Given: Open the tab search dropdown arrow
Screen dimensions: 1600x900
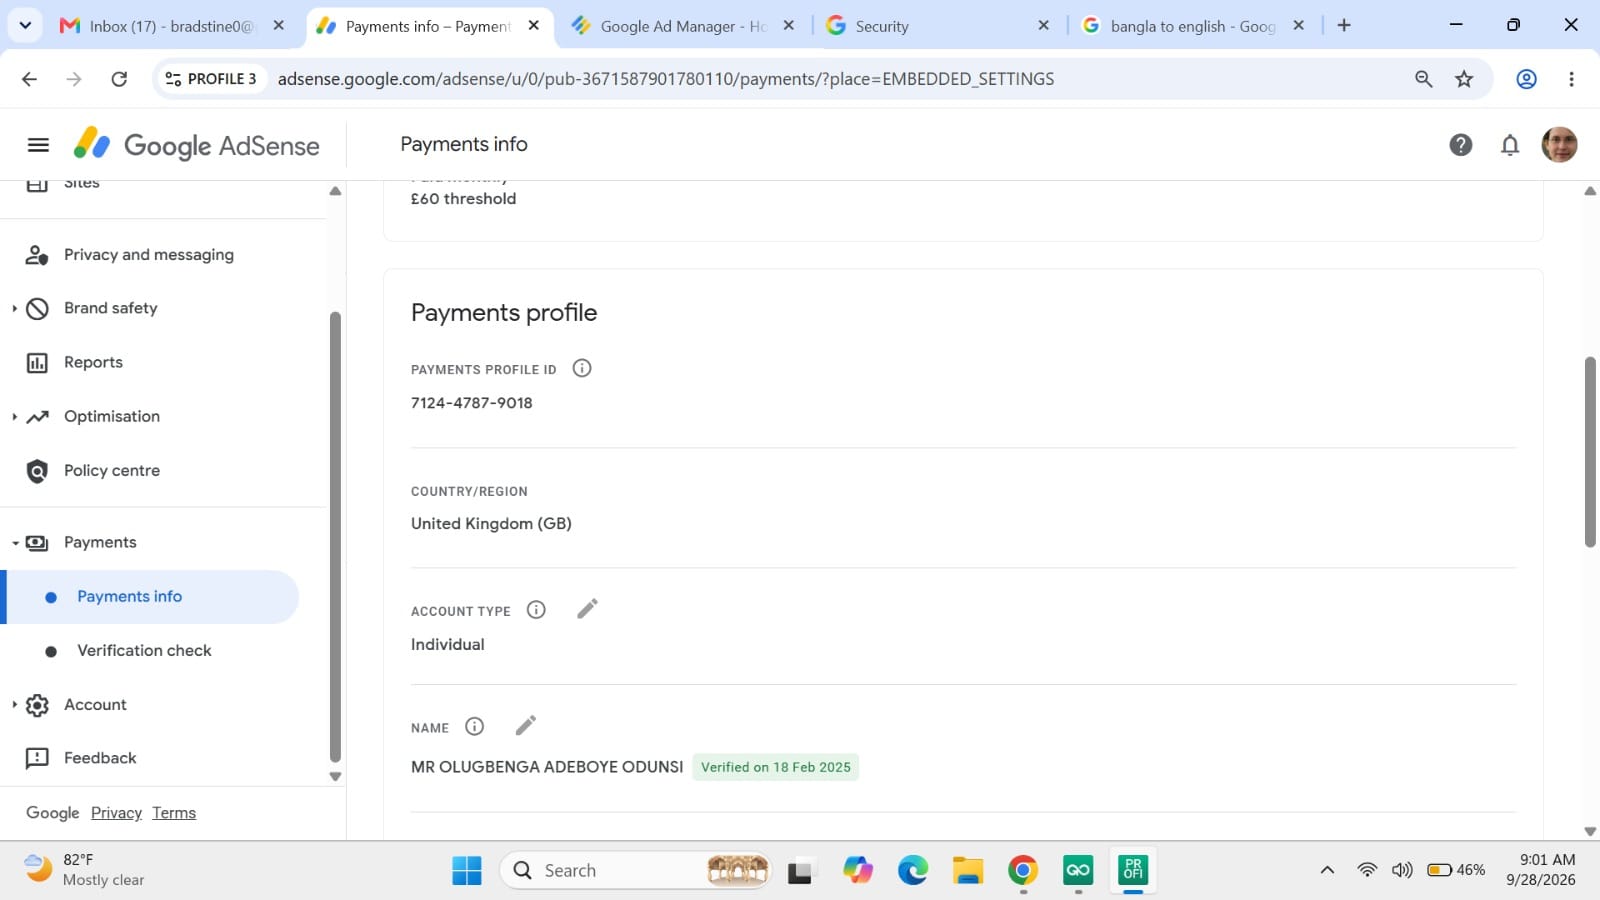Looking at the screenshot, I should pyautogui.click(x=25, y=26).
